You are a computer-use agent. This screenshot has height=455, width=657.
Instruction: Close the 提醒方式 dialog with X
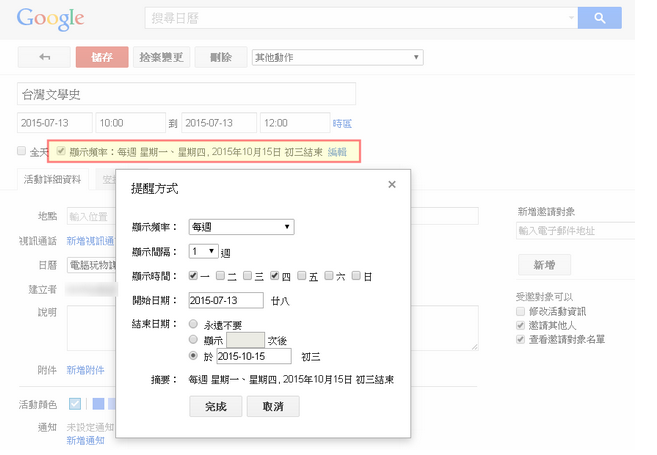[392, 185]
